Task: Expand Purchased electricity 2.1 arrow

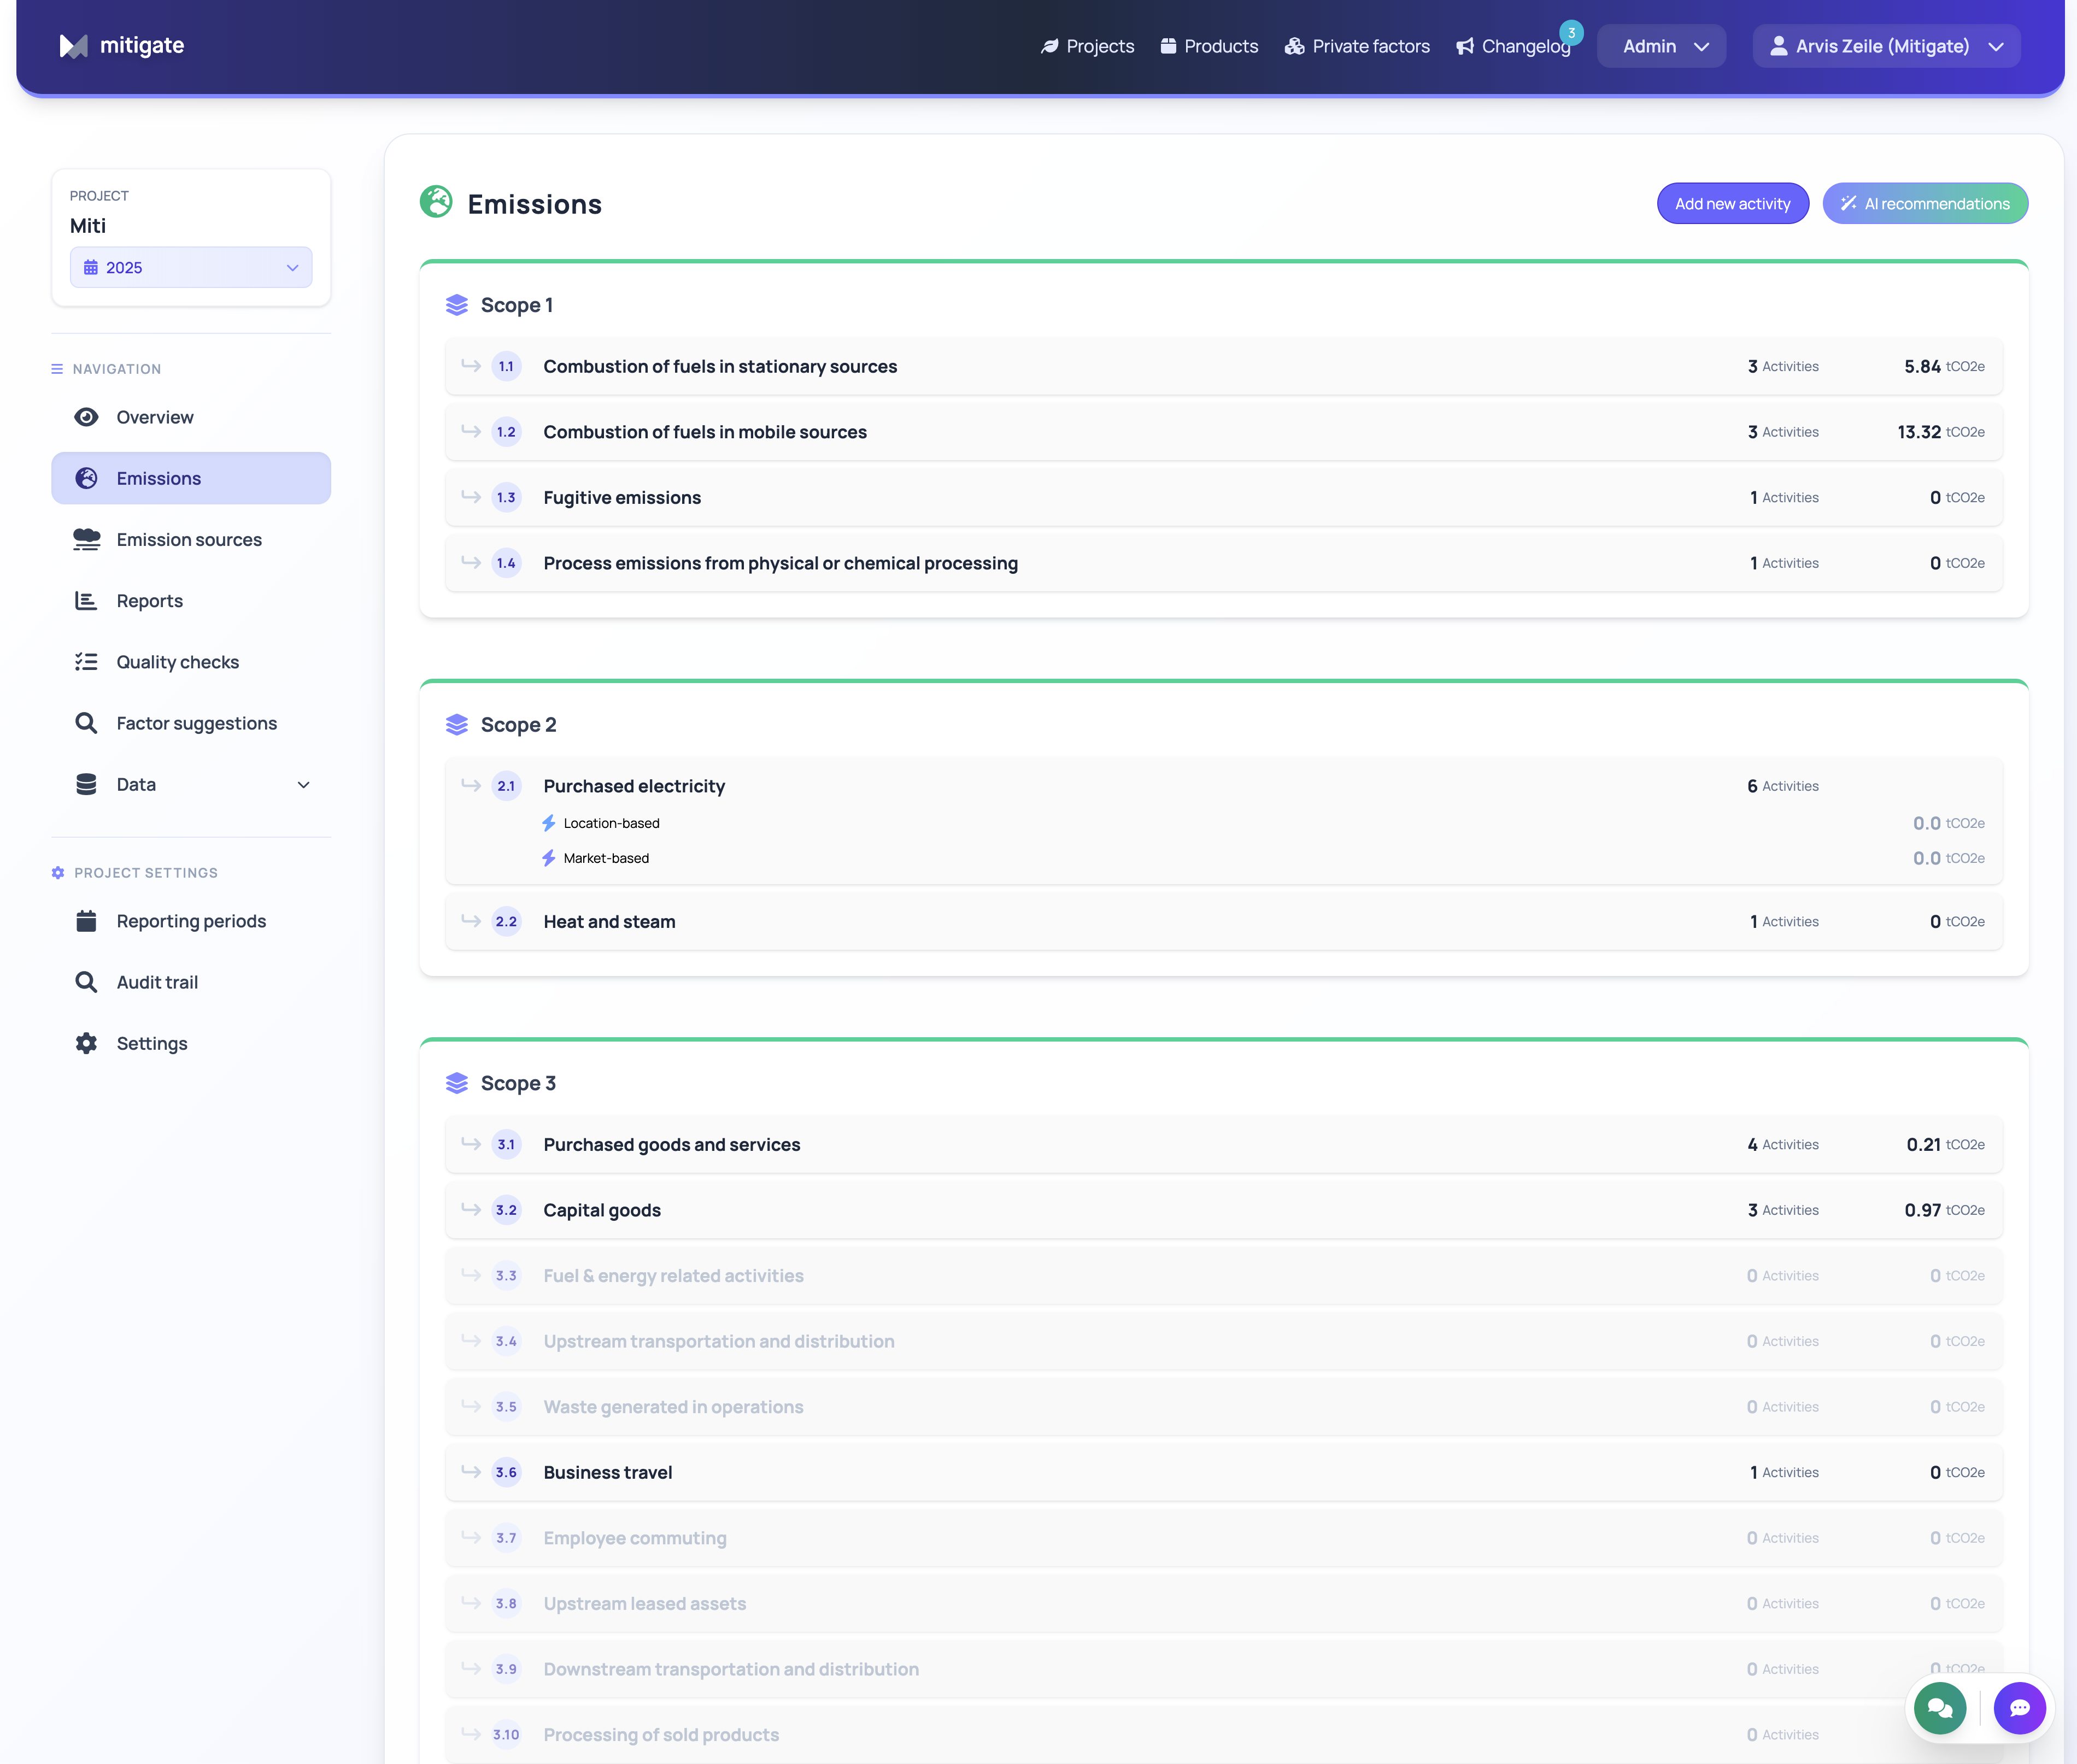Action: pos(471,786)
